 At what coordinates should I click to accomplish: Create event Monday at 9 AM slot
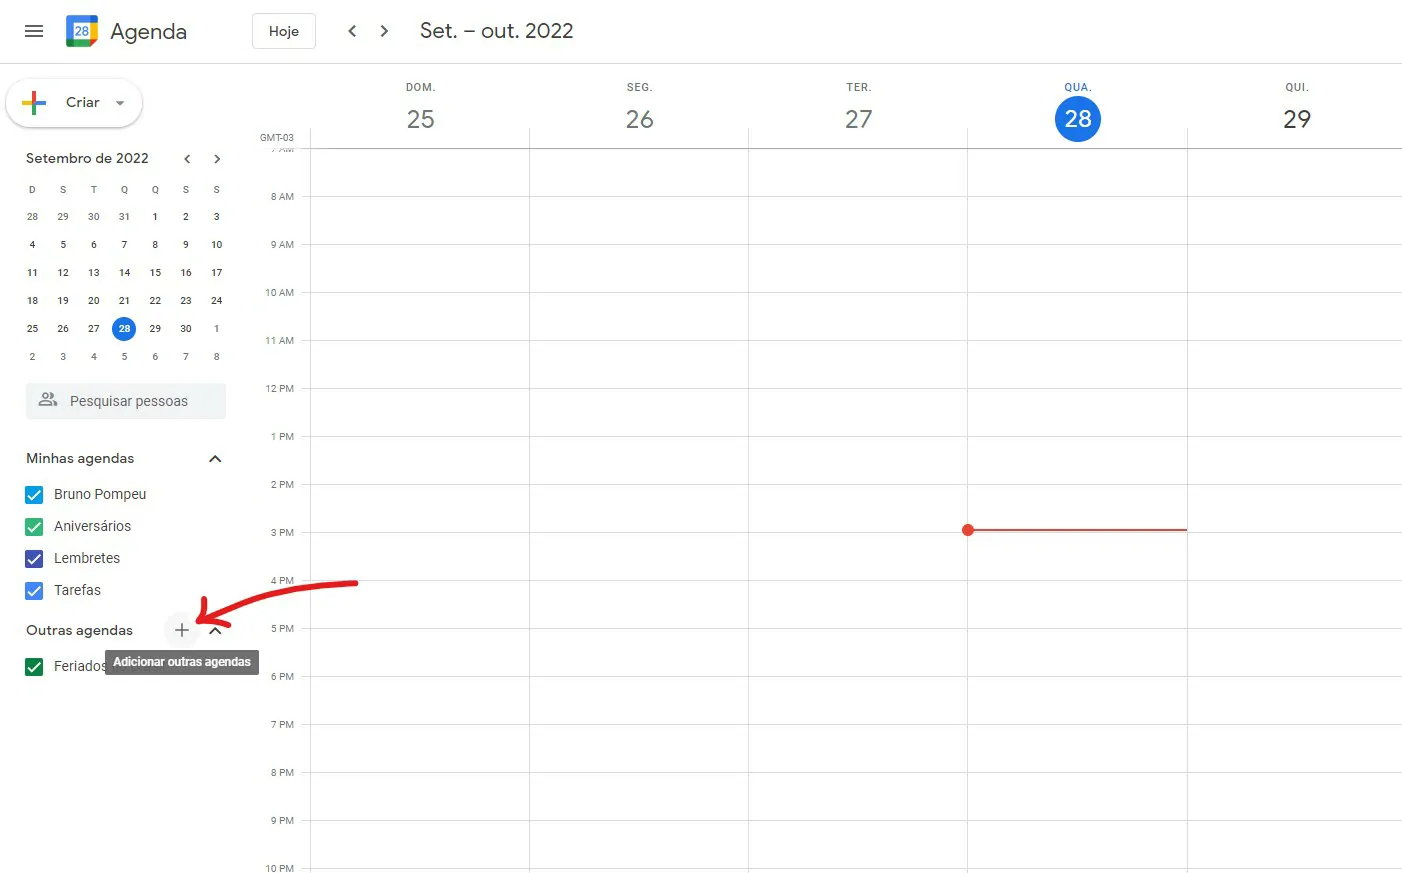pyautogui.click(x=639, y=268)
